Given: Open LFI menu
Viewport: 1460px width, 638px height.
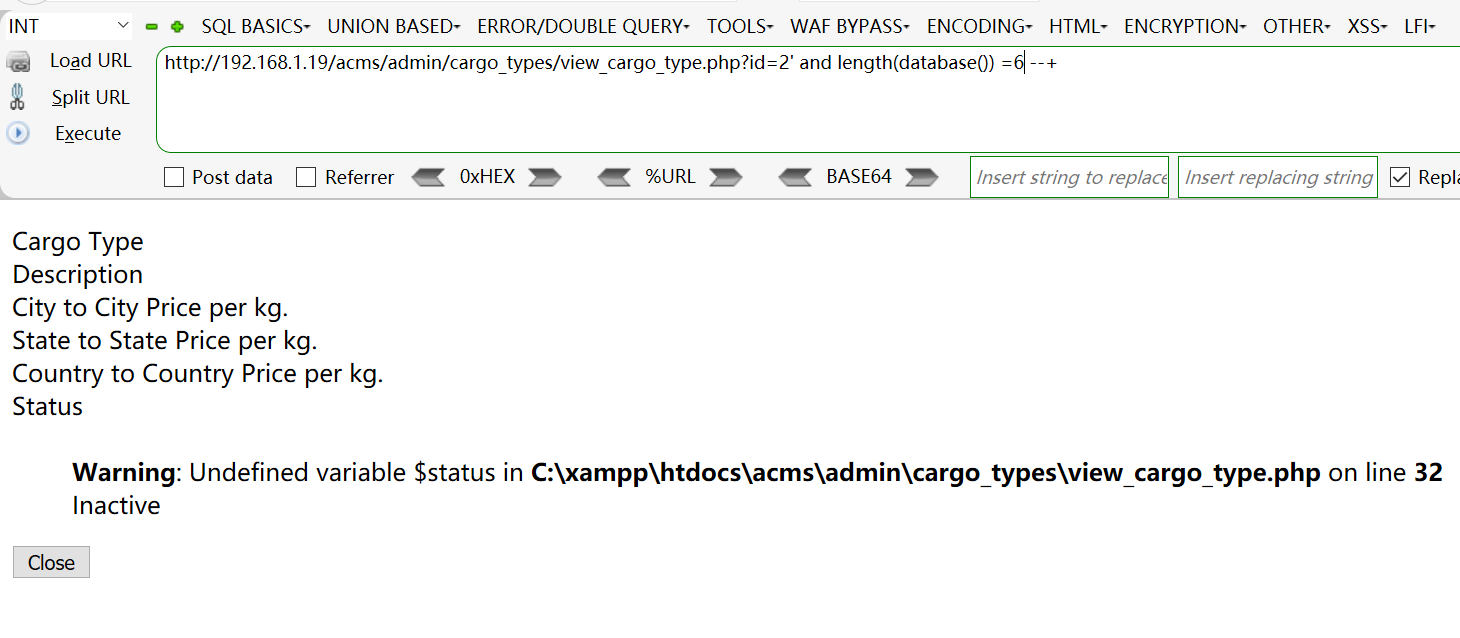Looking at the screenshot, I should [1420, 26].
